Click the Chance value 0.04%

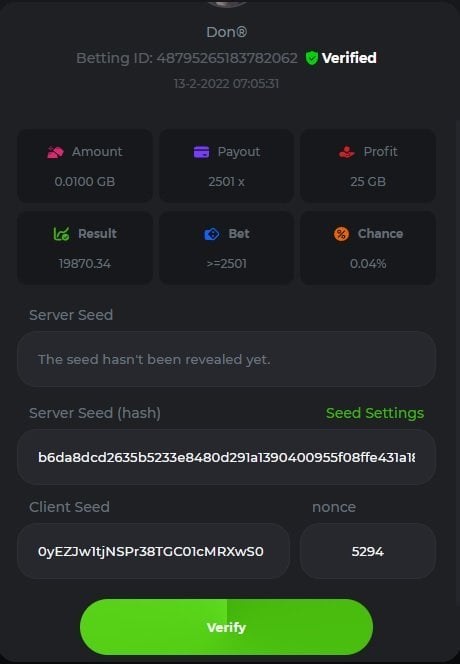(x=368, y=264)
